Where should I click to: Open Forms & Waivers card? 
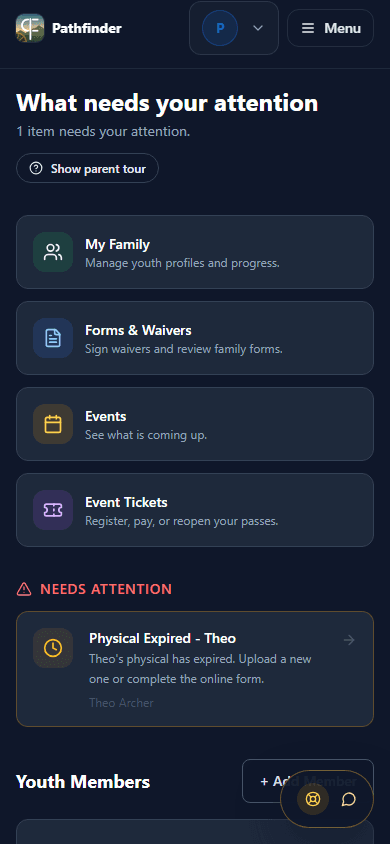195,338
